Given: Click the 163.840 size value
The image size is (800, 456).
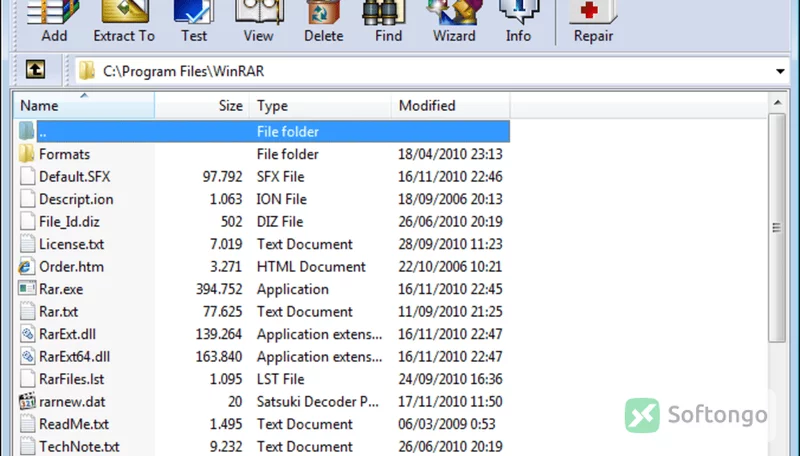Looking at the screenshot, I should point(219,357).
